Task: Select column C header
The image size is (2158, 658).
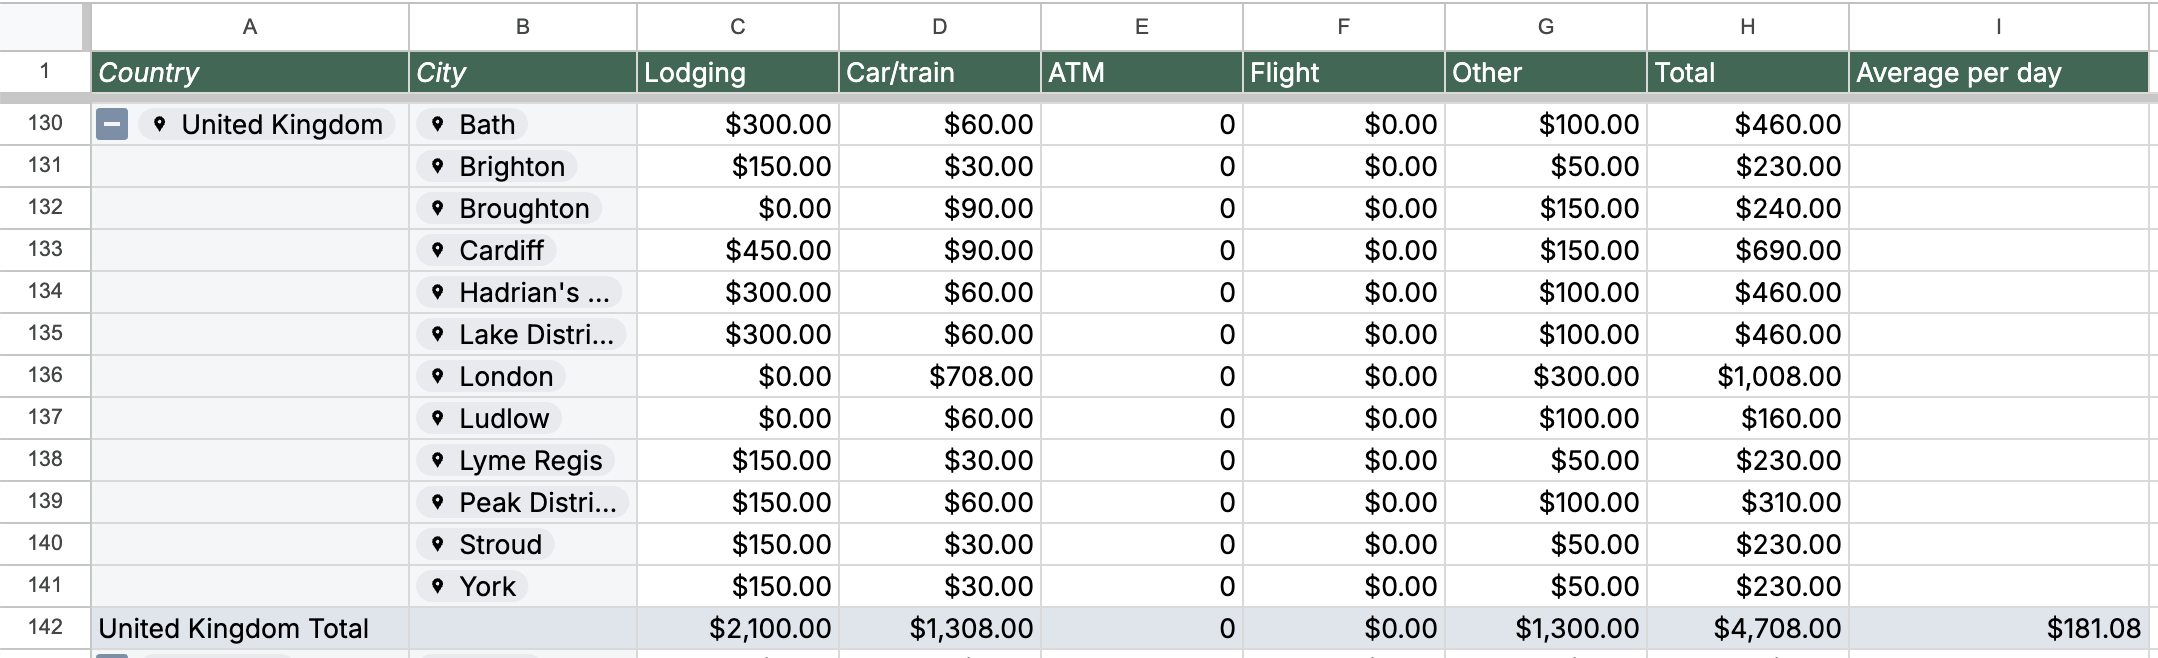Action: (x=737, y=27)
